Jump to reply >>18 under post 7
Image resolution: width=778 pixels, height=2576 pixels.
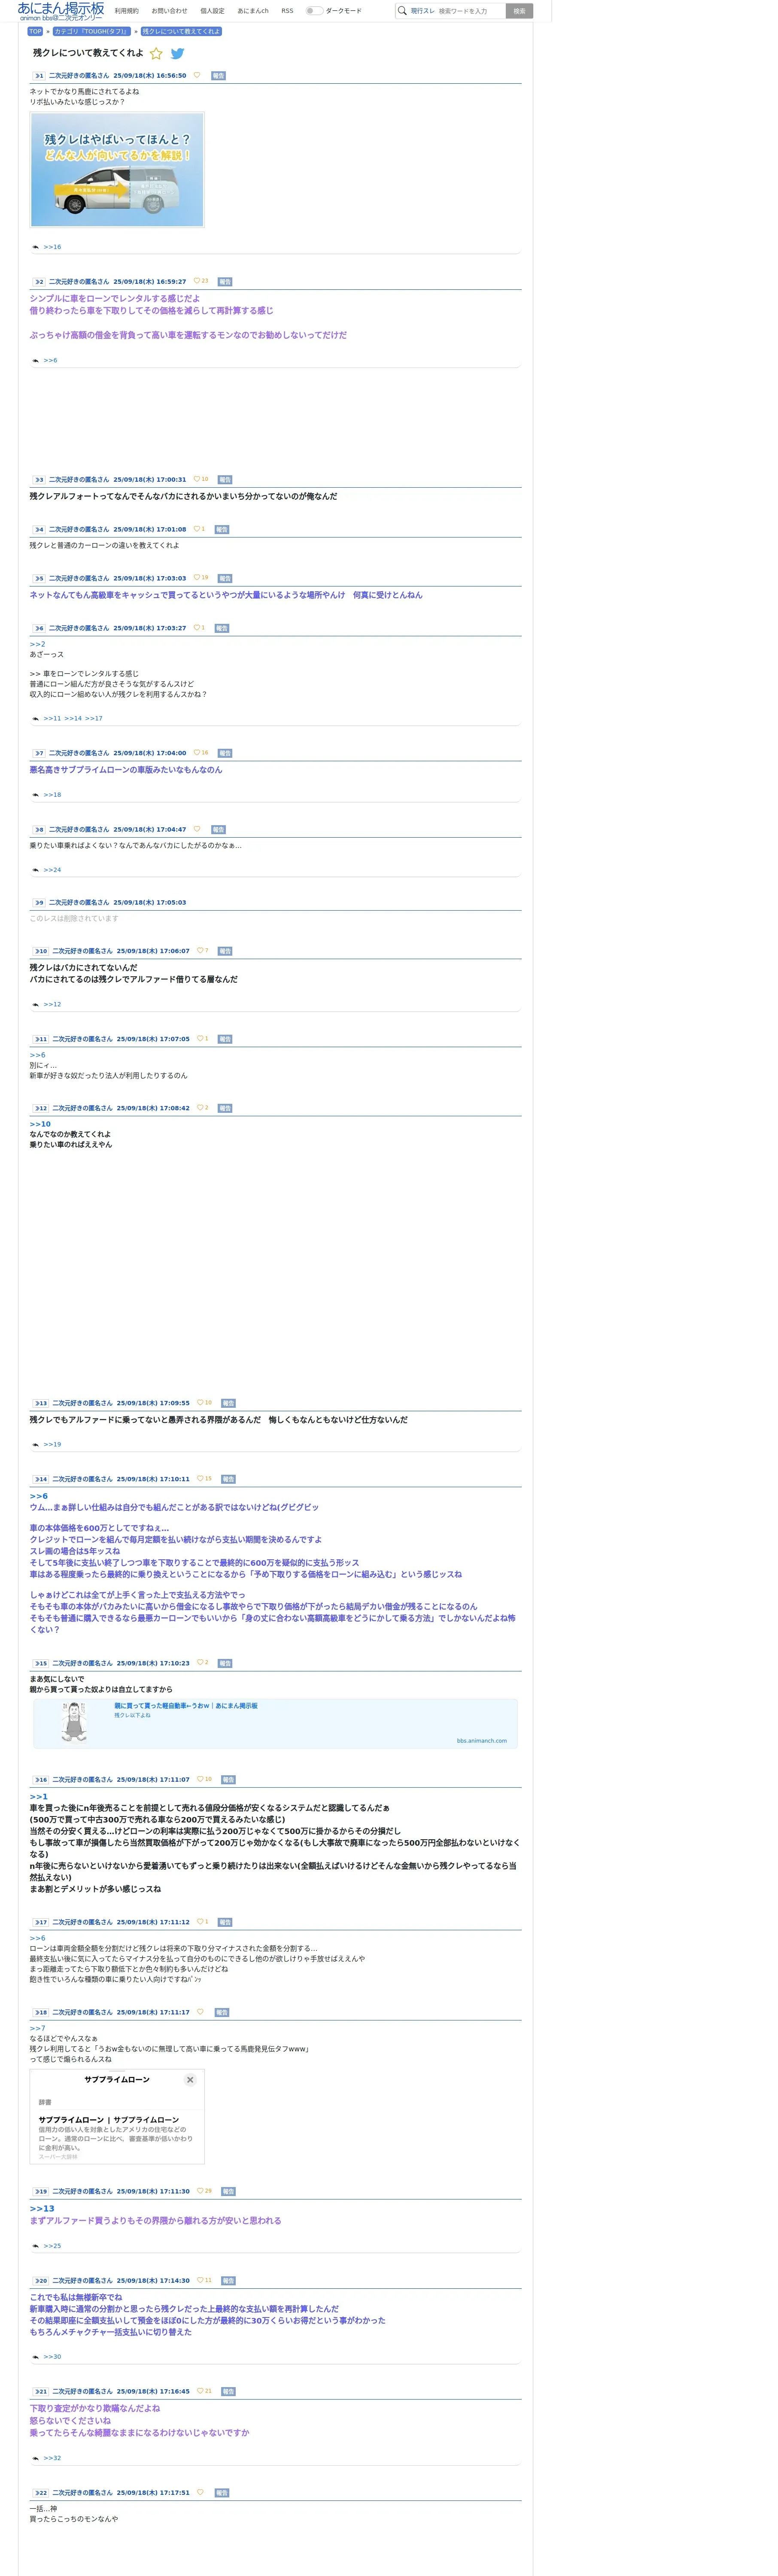52,795
